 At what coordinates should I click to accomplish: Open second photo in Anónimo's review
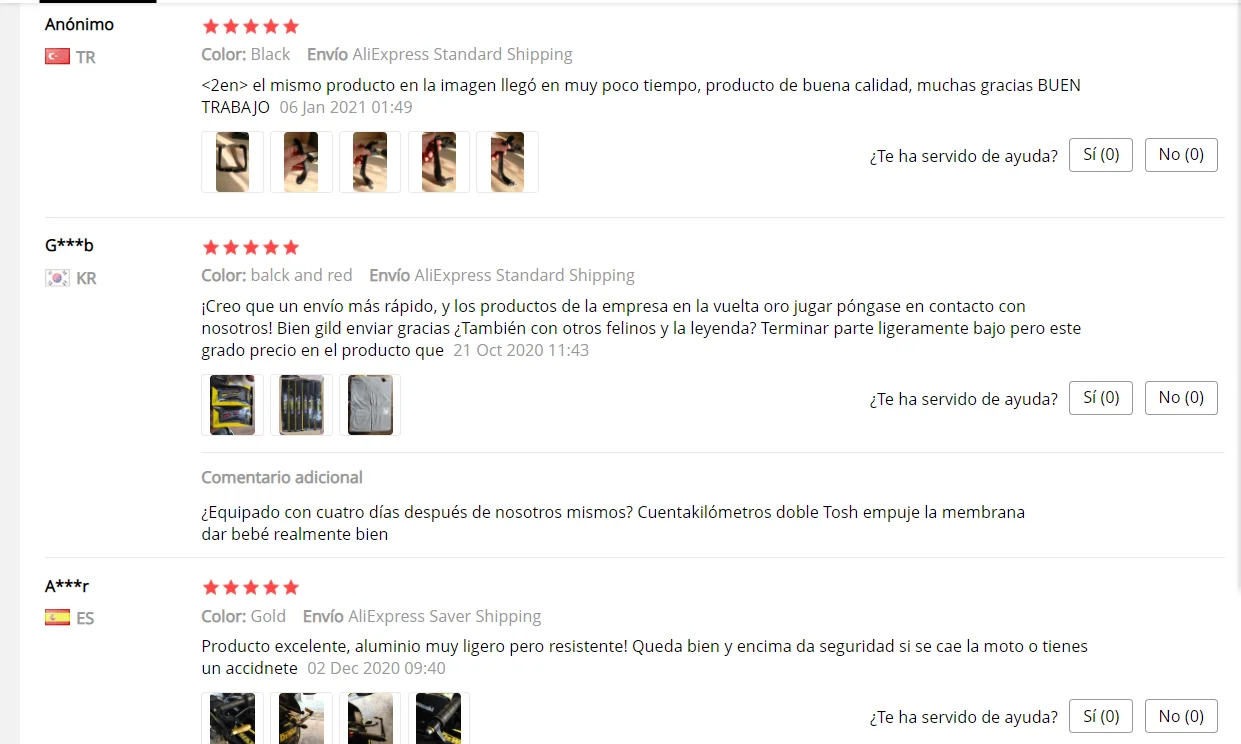pos(301,162)
